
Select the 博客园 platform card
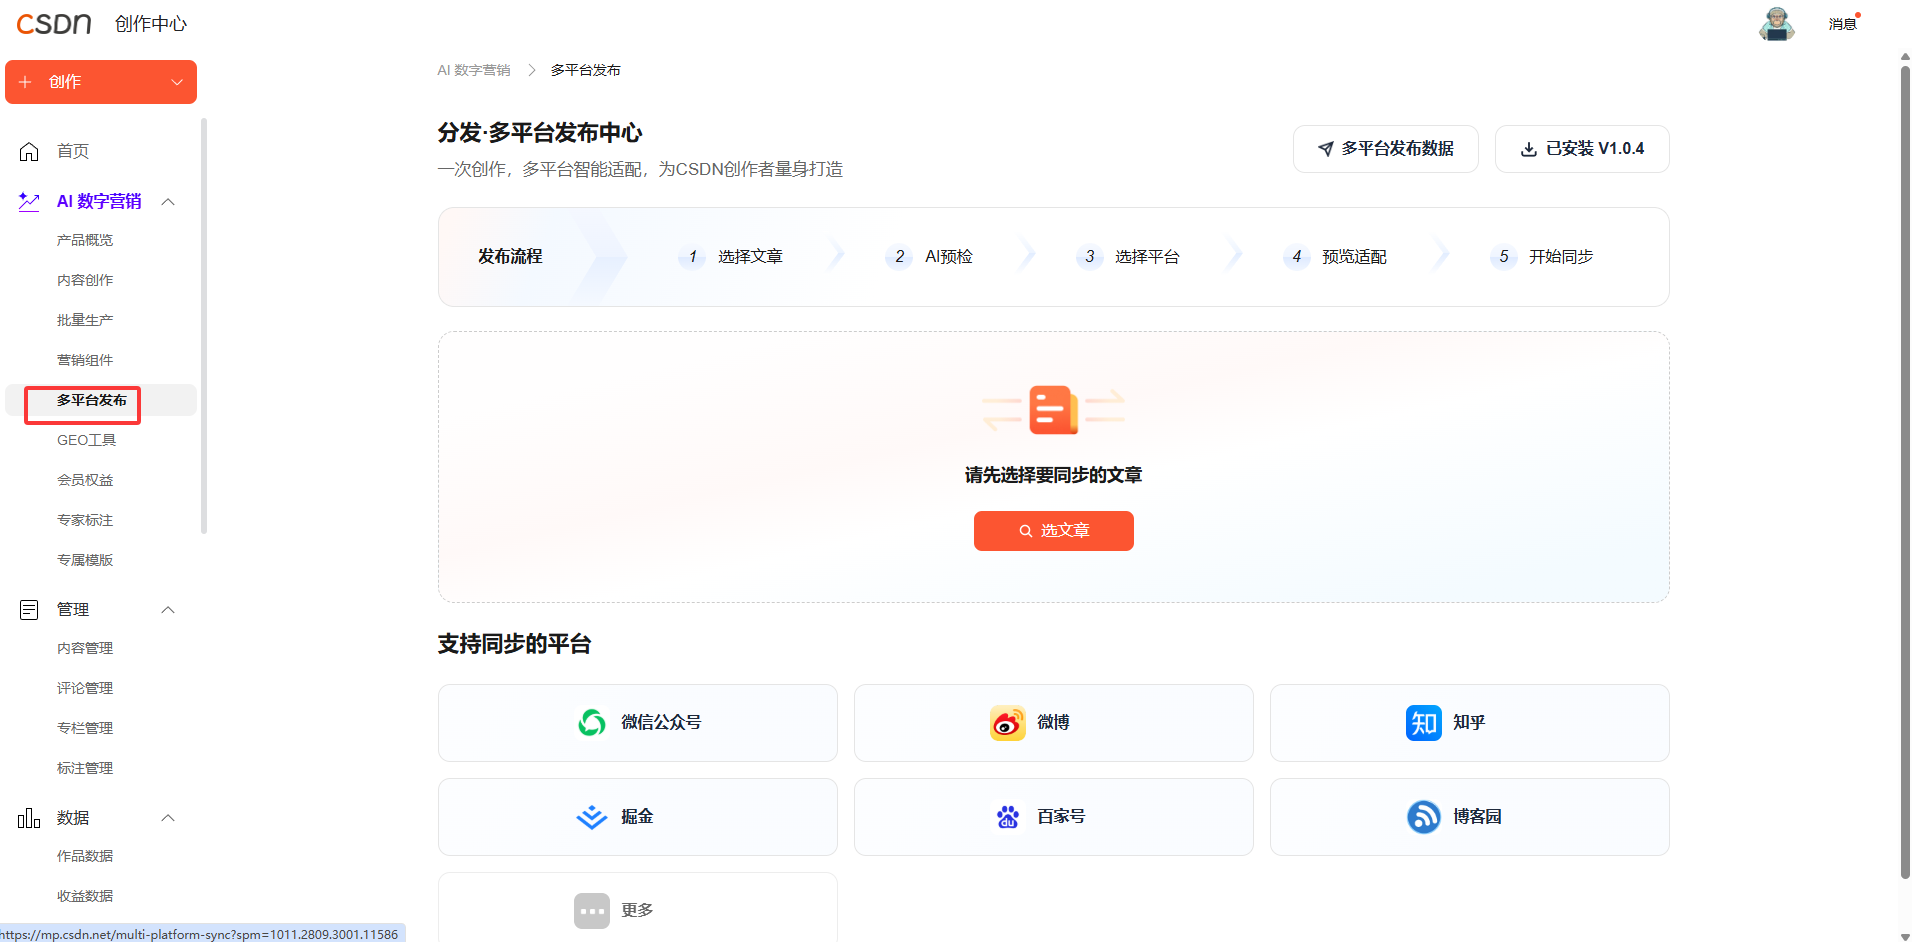point(1470,817)
